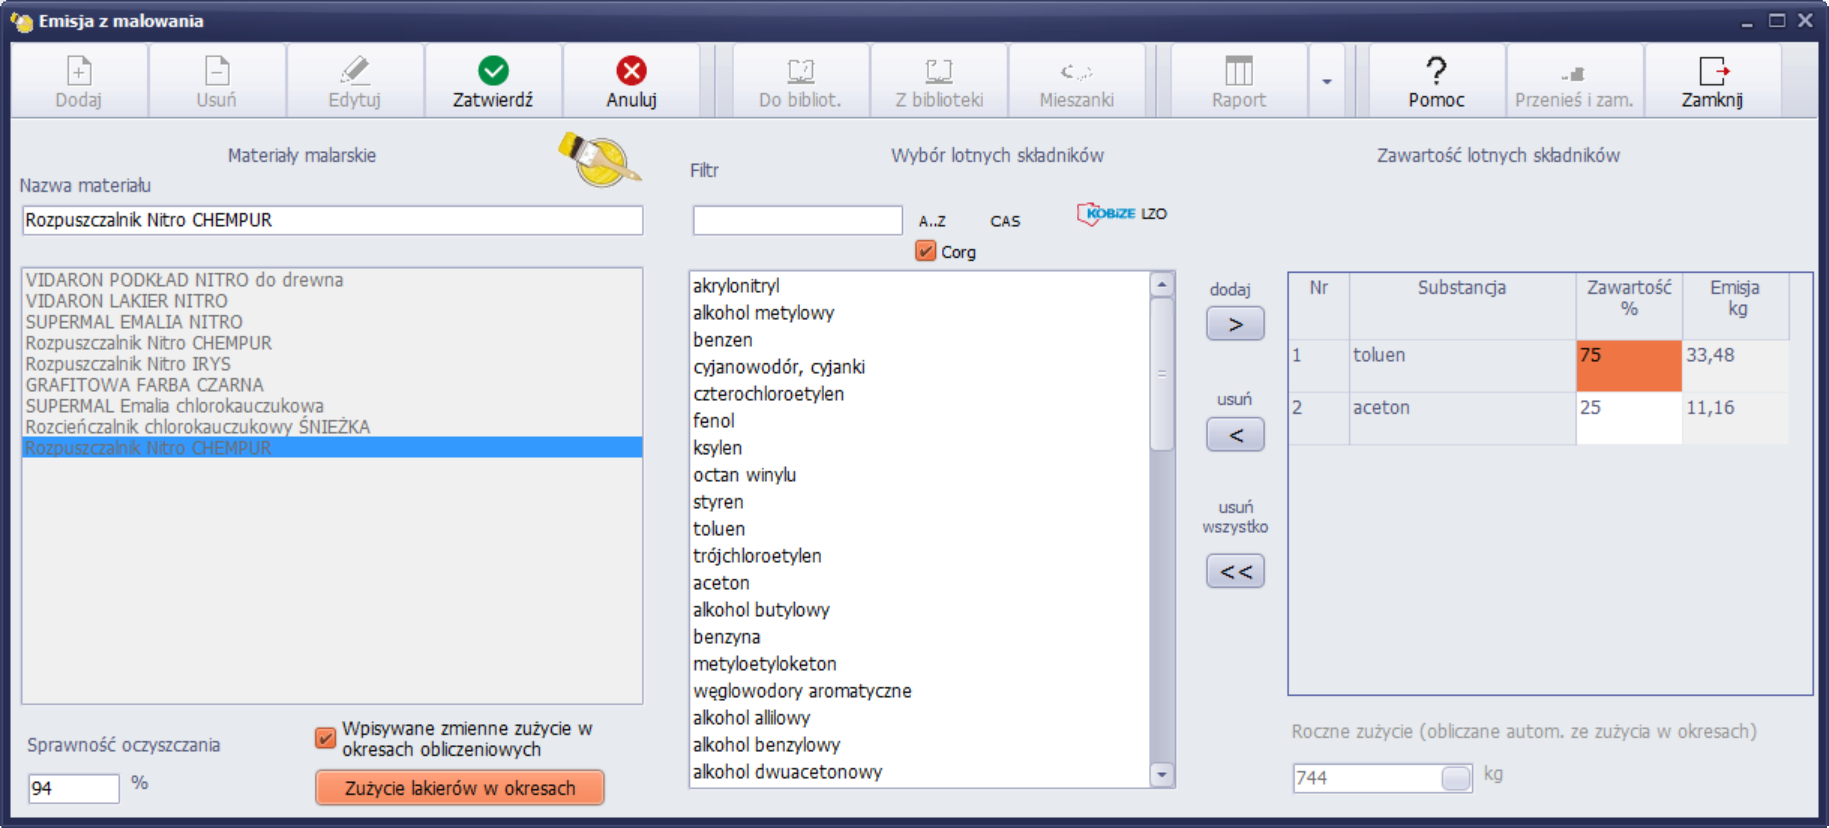Click the Zamknij exit icon
This screenshot has height=828, width=1829.
(1713, 71)
